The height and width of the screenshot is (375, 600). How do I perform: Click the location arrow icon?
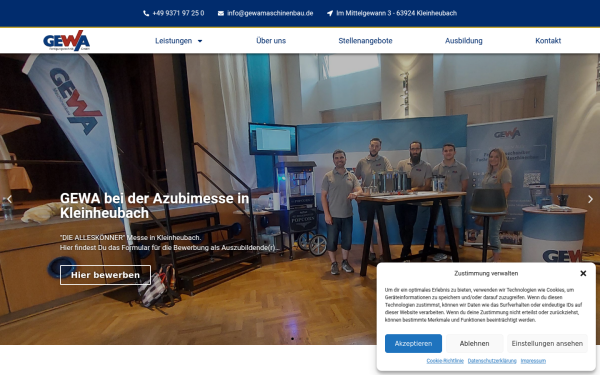(330, 13)
